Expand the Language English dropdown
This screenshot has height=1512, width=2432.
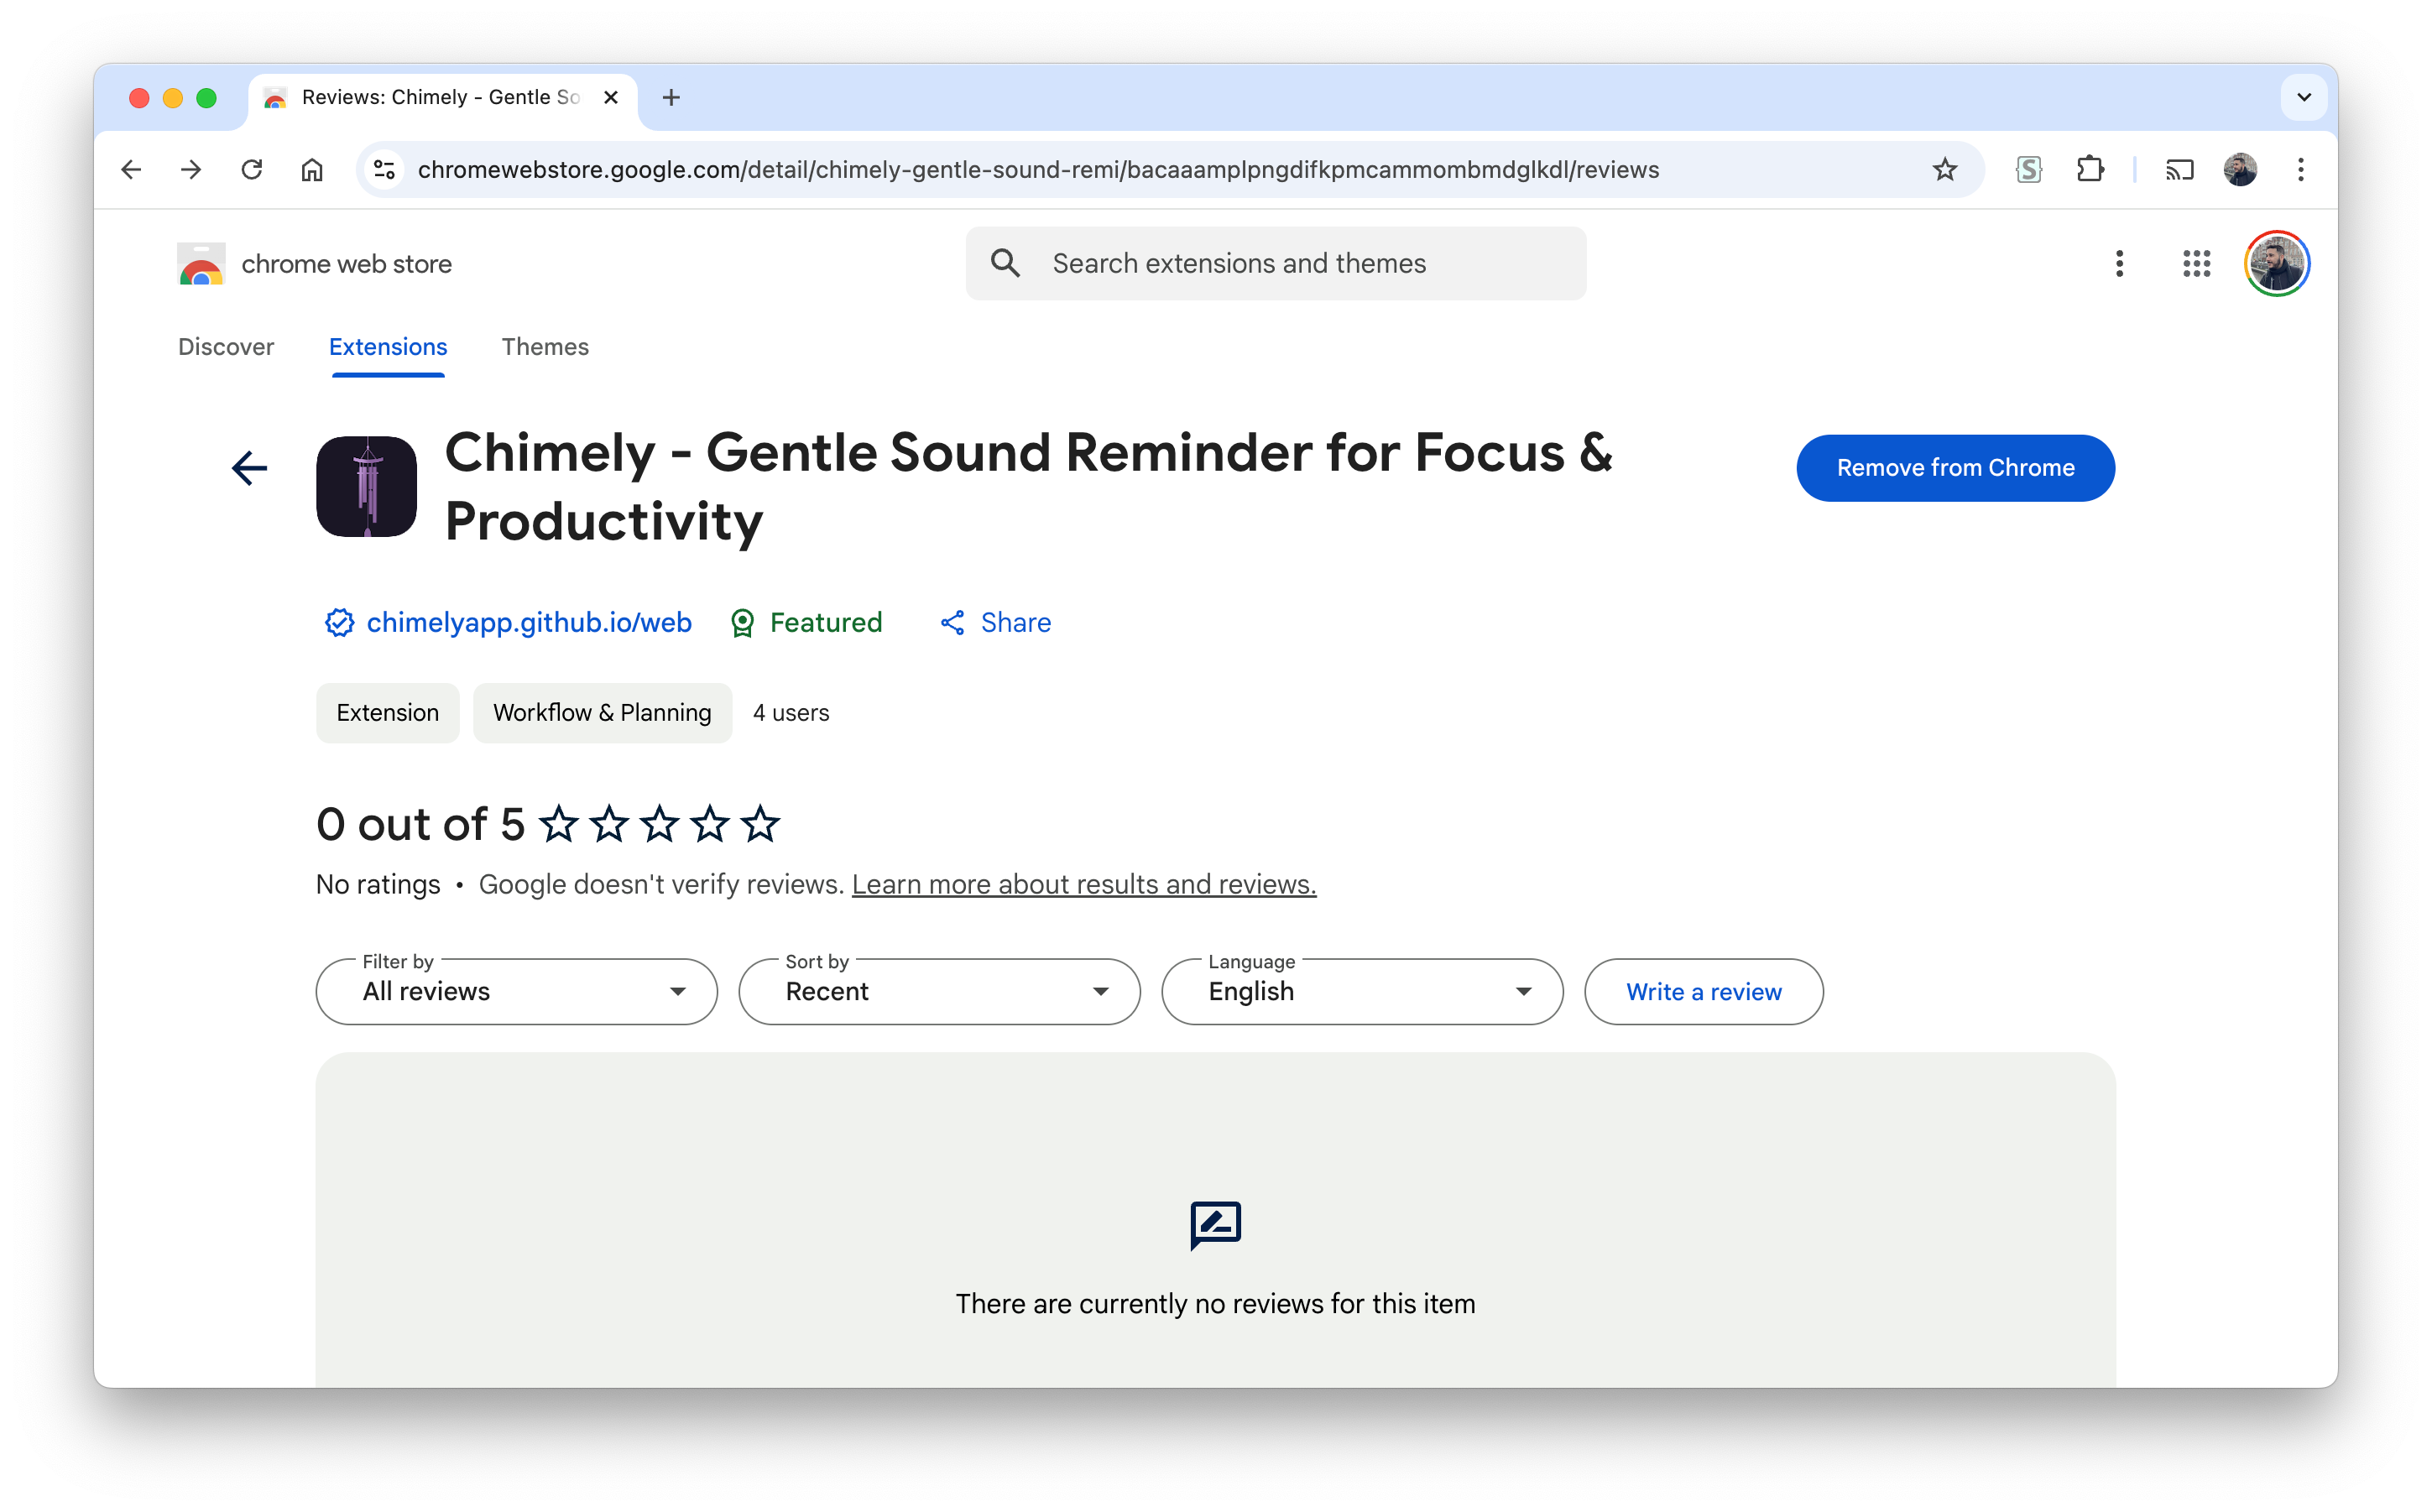[x=1361, y=991]
